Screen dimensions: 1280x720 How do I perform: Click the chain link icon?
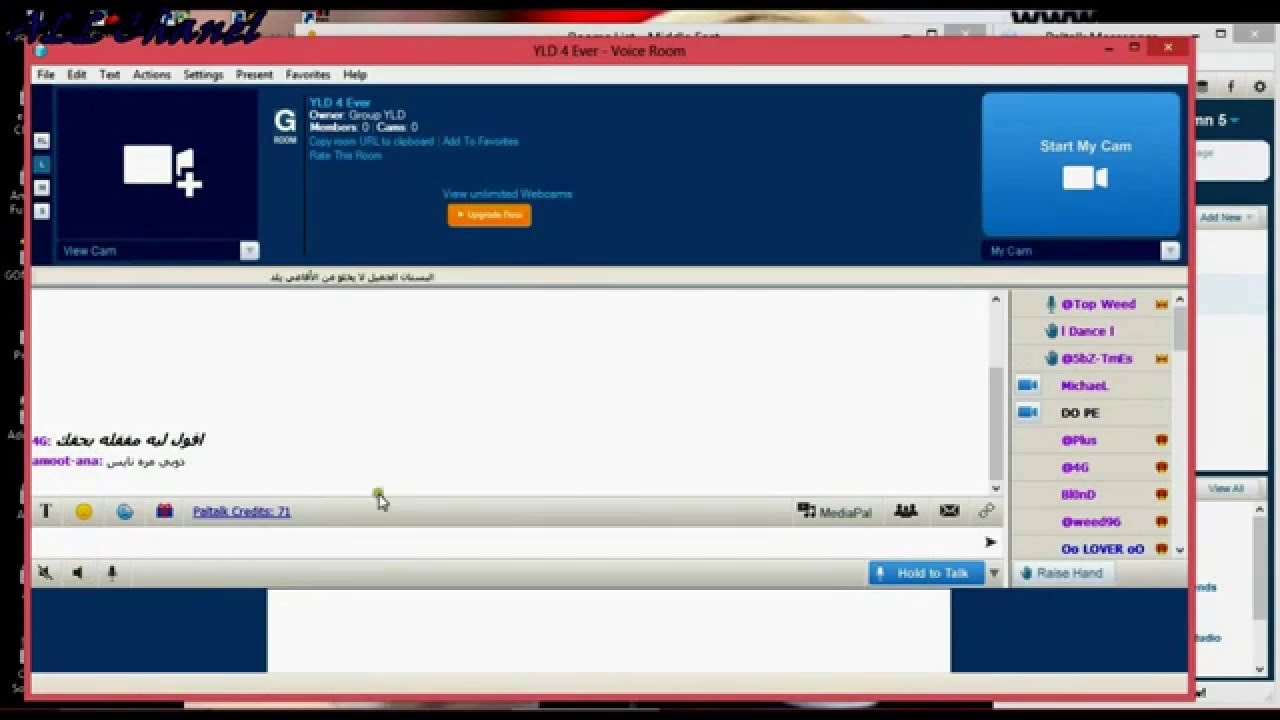(x=987, y=511)
